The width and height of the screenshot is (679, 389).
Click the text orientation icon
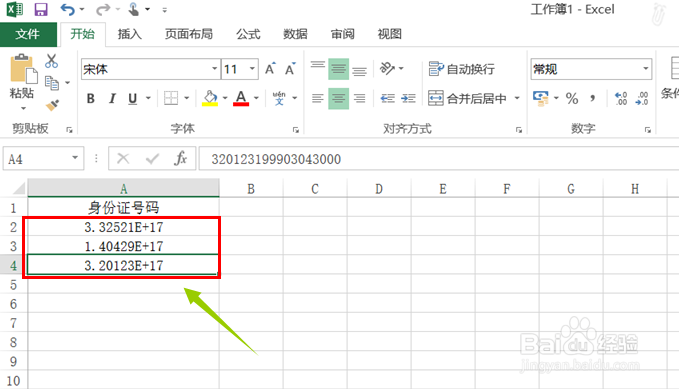[387, 68]
